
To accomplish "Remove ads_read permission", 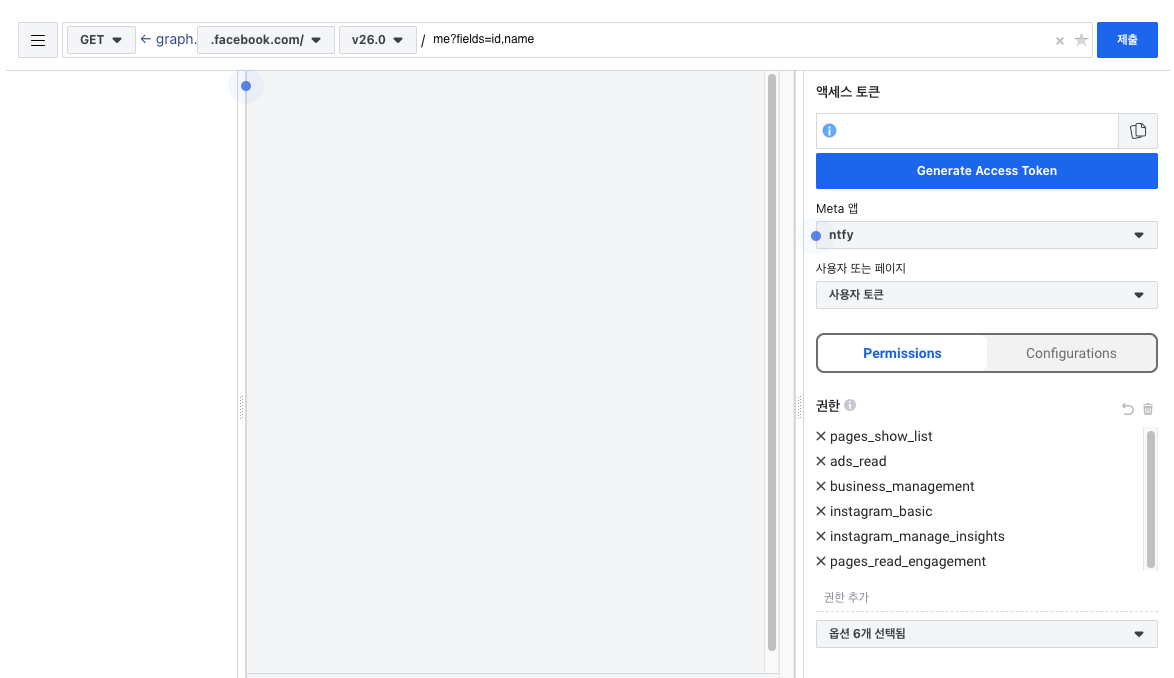I will pos(821,461).
